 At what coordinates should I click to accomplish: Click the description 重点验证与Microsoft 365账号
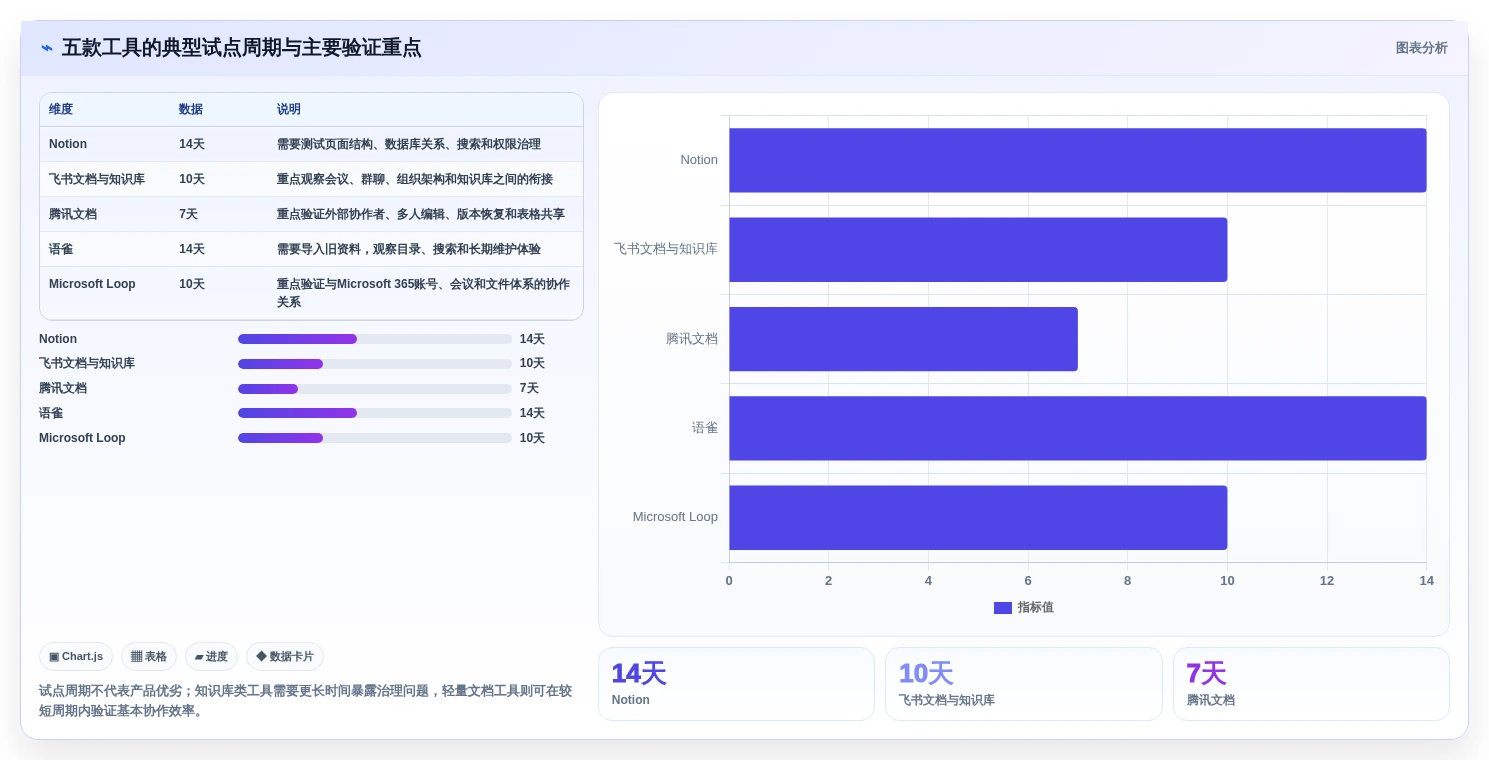(424, 293)
